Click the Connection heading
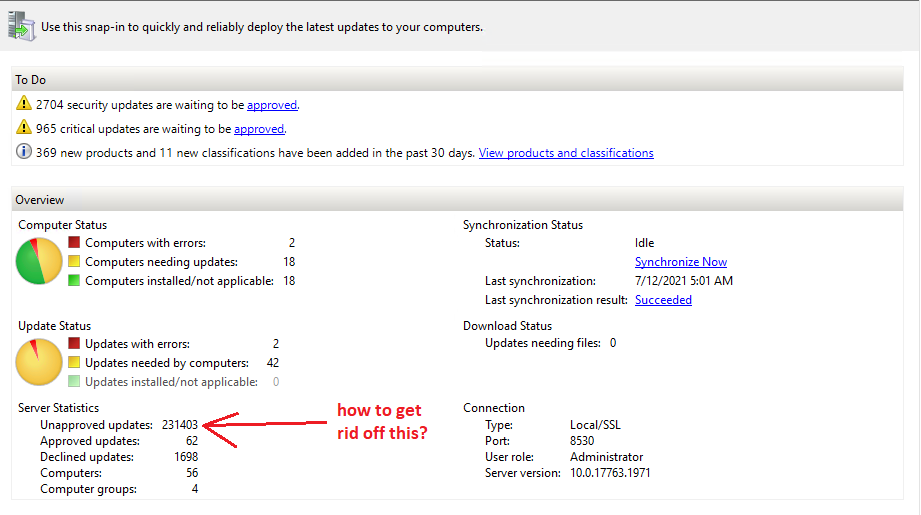921x515 pixels. pyautogui.click(x=494, y=408)
